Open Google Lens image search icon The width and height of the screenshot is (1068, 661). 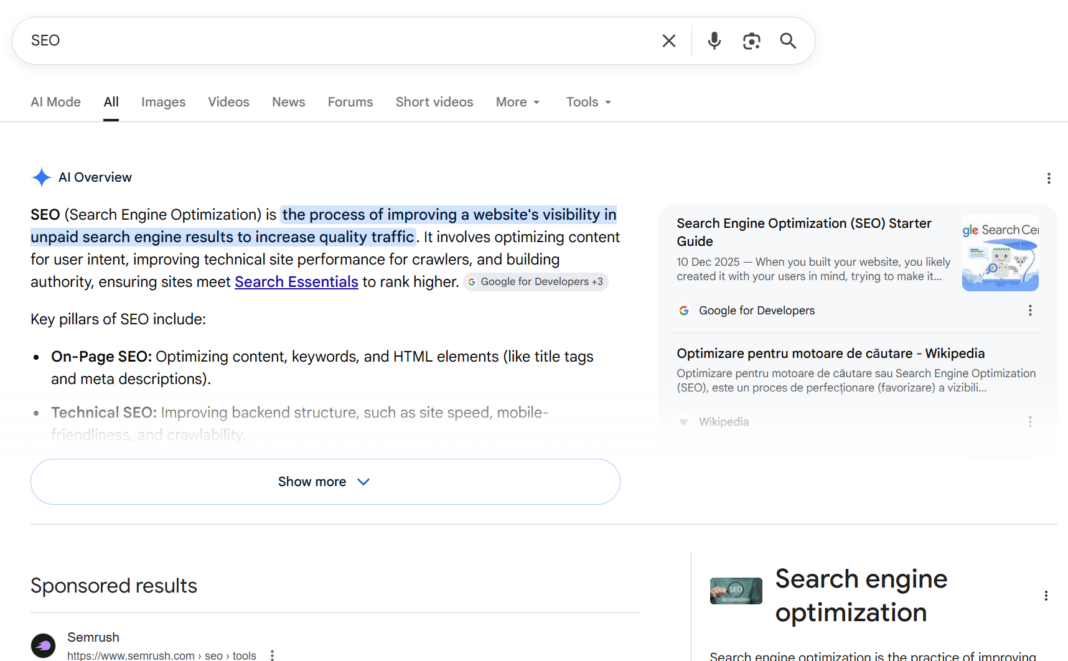751,41
